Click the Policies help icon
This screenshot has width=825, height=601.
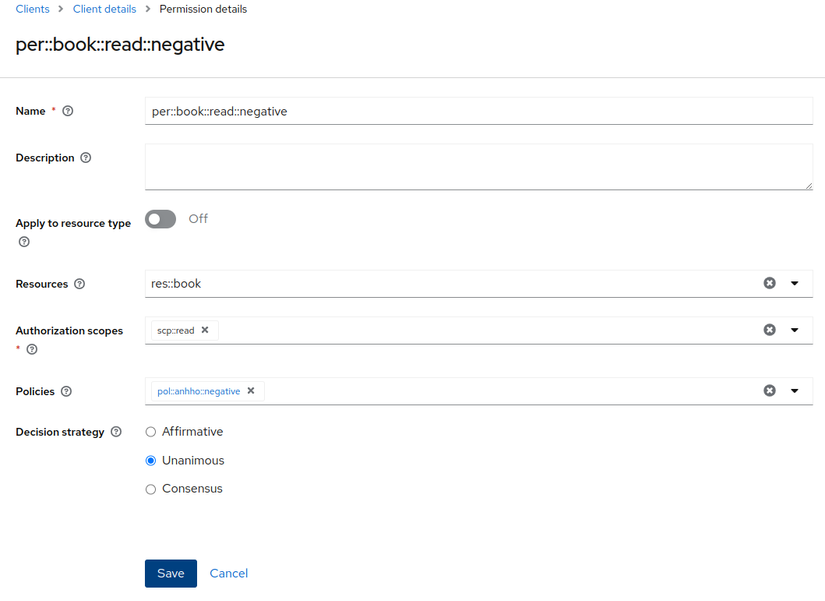click(x=67, y=392)
